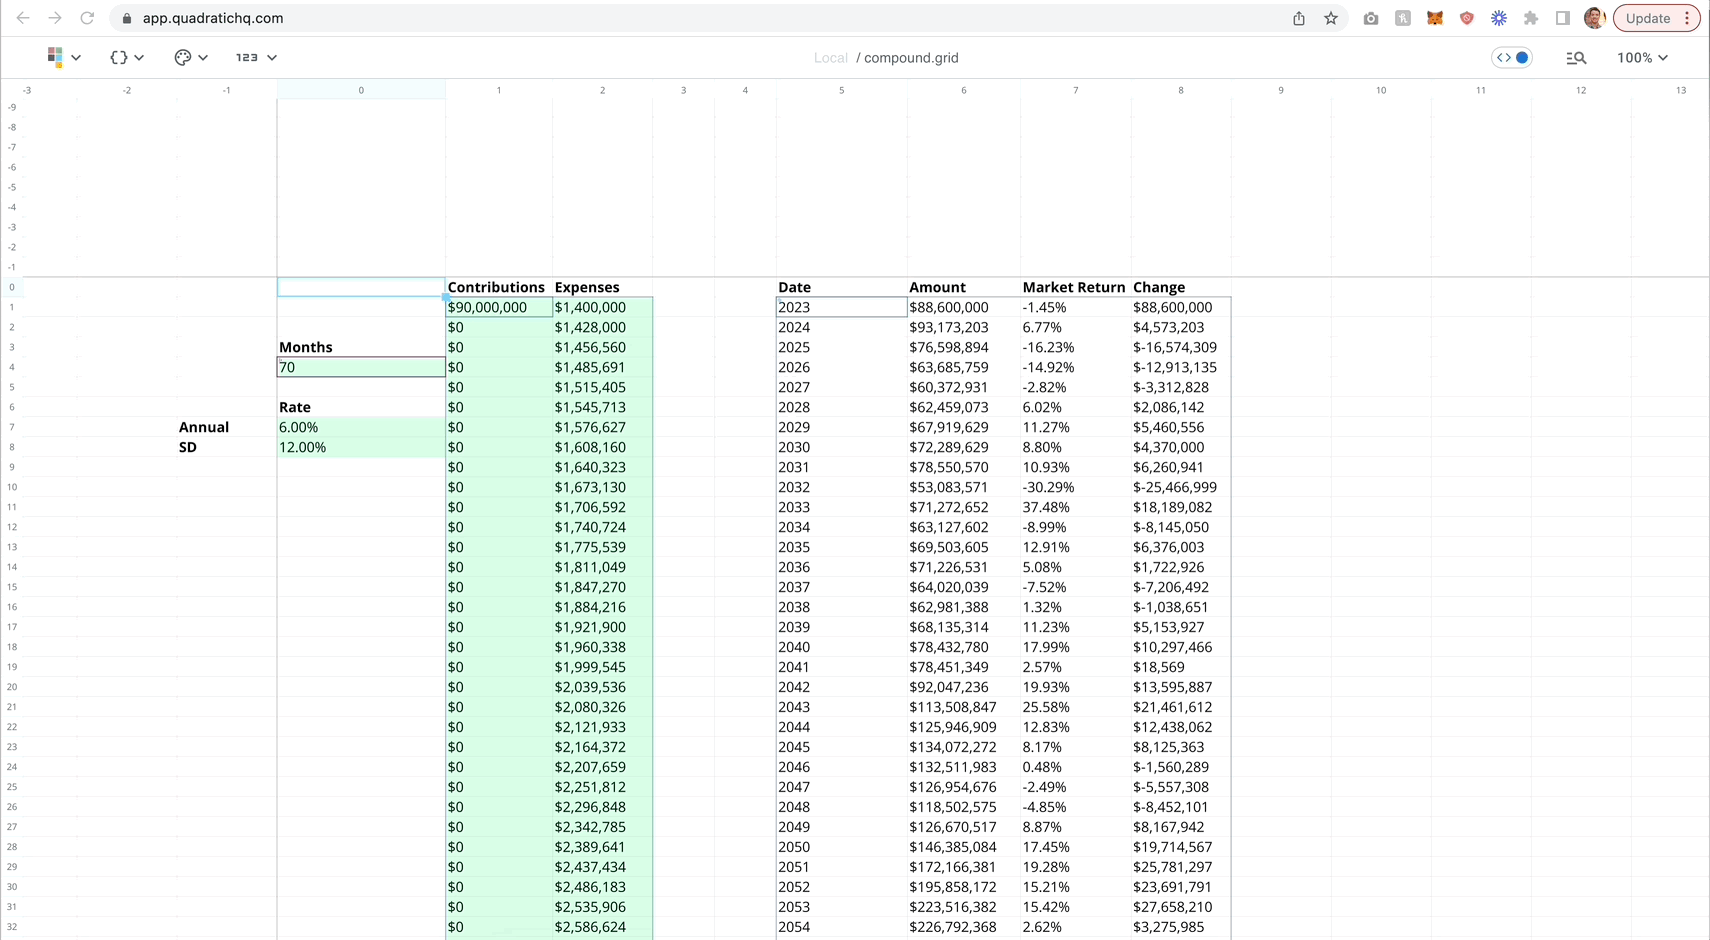Image resolution: width=1710 pixels, height=940 pixels.
Task: Select the compound.grid file title
Action: pos(910,58)
